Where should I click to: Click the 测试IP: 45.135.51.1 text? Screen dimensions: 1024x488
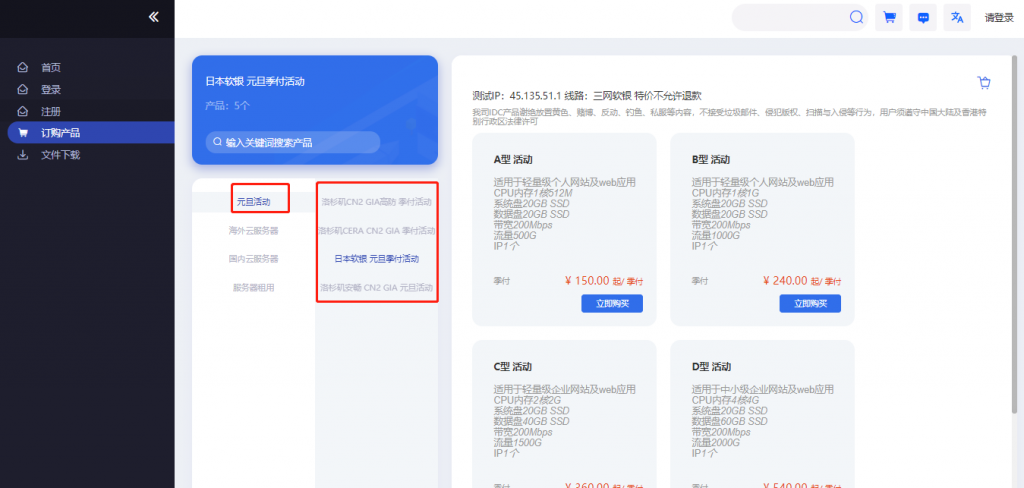(517, 95)
